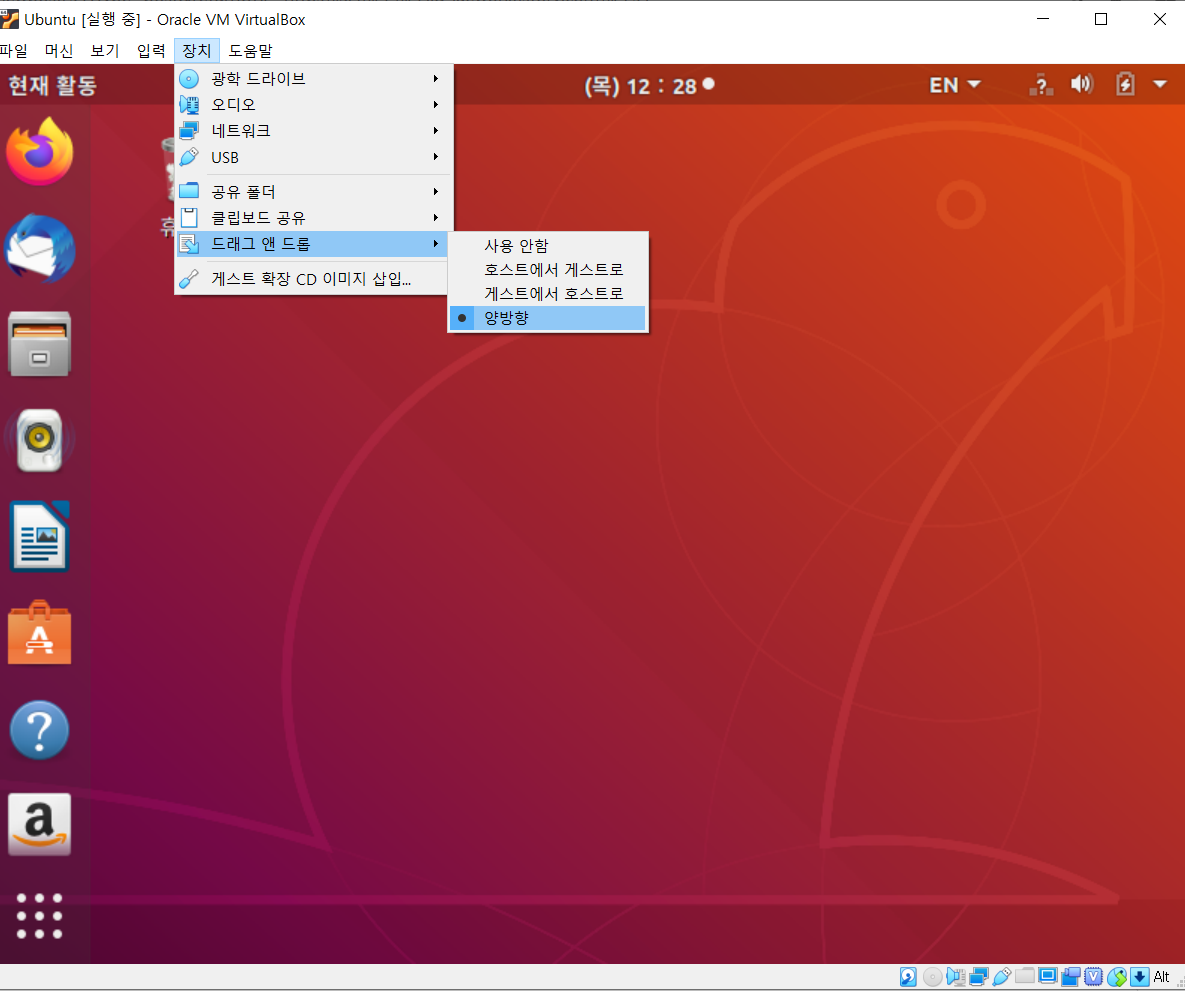Click the shared folders status bar icon

click(1025, 976)
